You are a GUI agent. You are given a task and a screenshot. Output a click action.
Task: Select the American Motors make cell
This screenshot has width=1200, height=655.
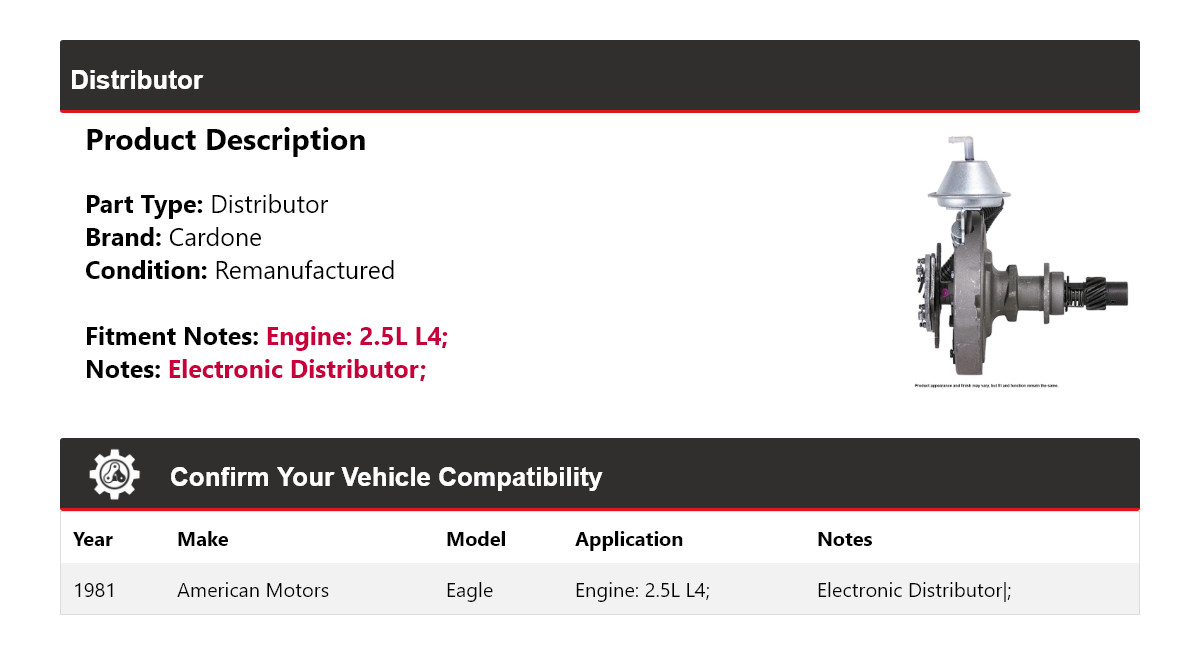253,591
